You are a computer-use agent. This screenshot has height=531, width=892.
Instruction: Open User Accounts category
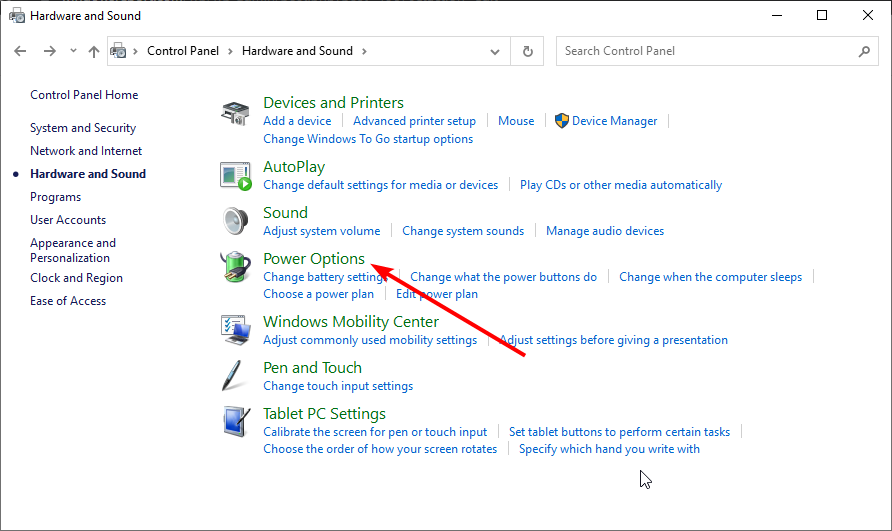68,220
